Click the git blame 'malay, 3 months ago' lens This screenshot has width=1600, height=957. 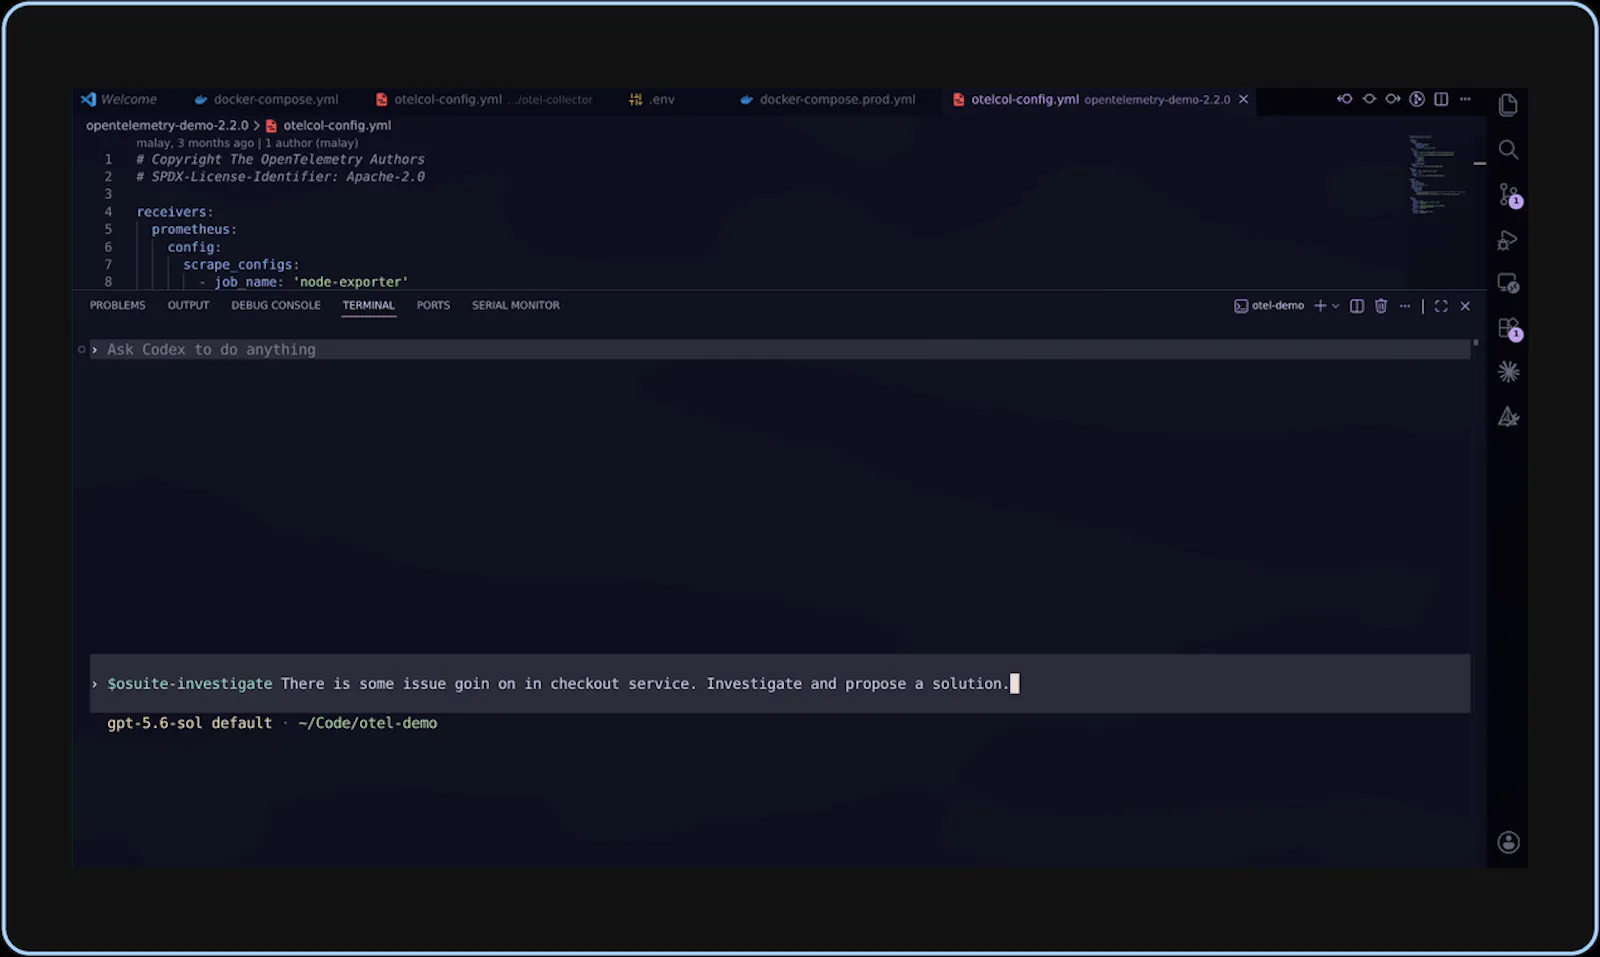tap(195, 143)
